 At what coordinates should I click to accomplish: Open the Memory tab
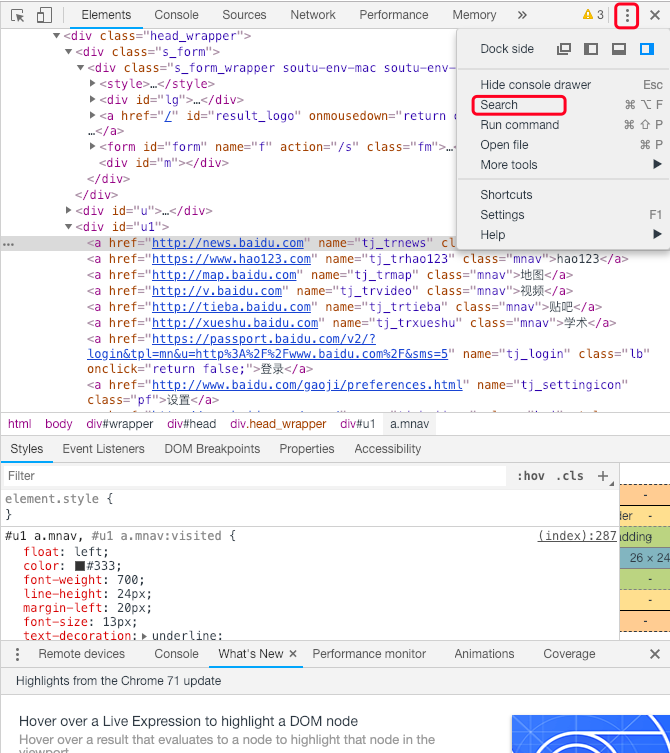click(474, 15)
